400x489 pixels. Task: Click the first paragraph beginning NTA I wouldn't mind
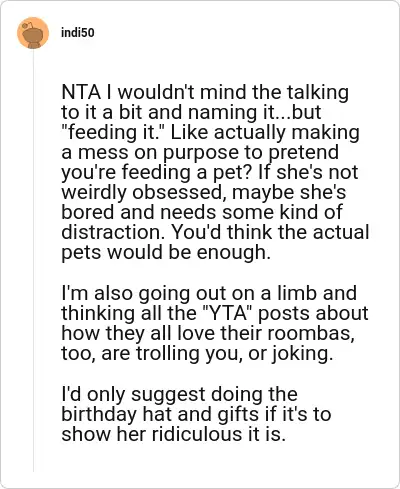(x=215, y=172)
